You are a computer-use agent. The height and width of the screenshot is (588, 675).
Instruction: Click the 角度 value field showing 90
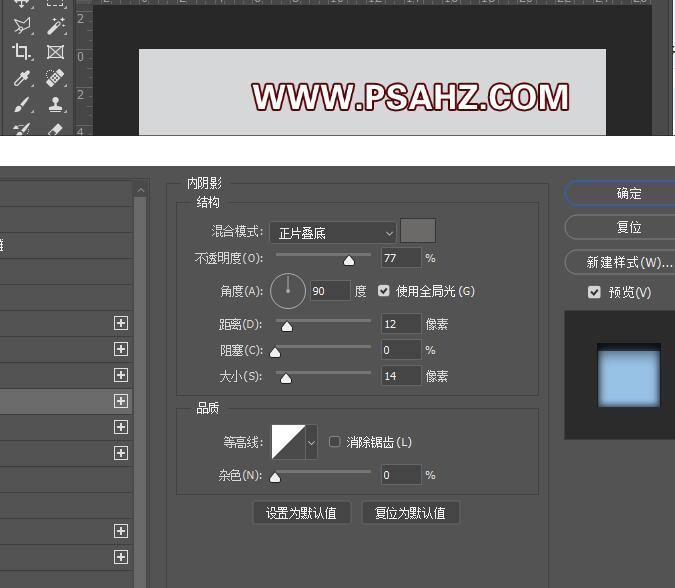pyautogui.click(x=330, y=291)
